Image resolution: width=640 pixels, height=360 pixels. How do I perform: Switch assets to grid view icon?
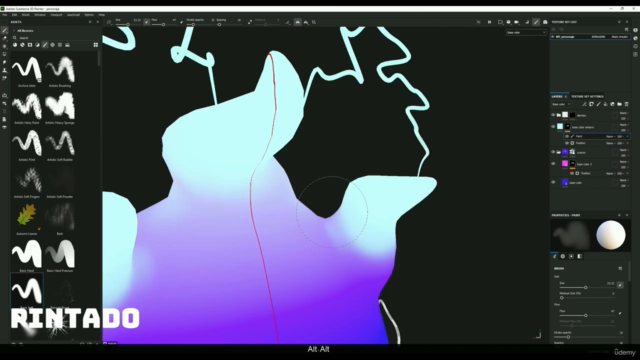(x=96, y=45)
